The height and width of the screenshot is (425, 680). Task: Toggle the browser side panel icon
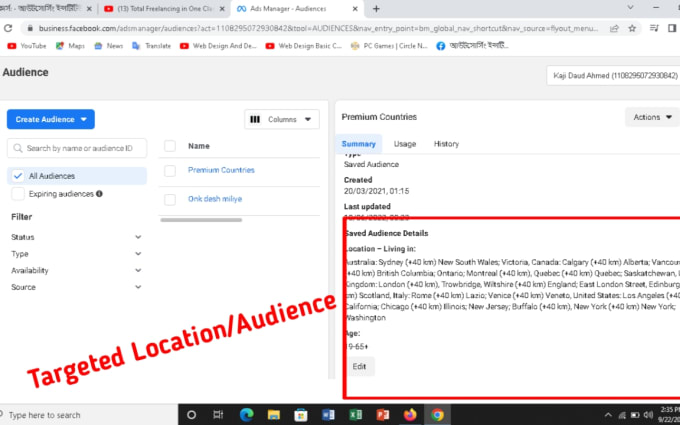(x=672, y=28)
